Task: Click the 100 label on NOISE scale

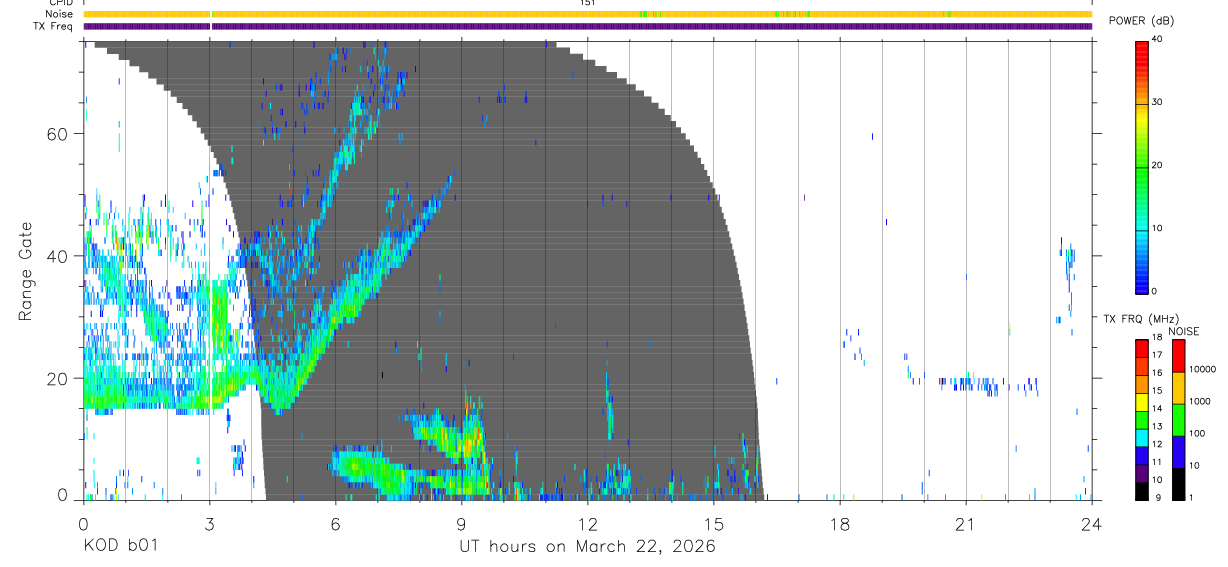Action: pos(1198,434)
